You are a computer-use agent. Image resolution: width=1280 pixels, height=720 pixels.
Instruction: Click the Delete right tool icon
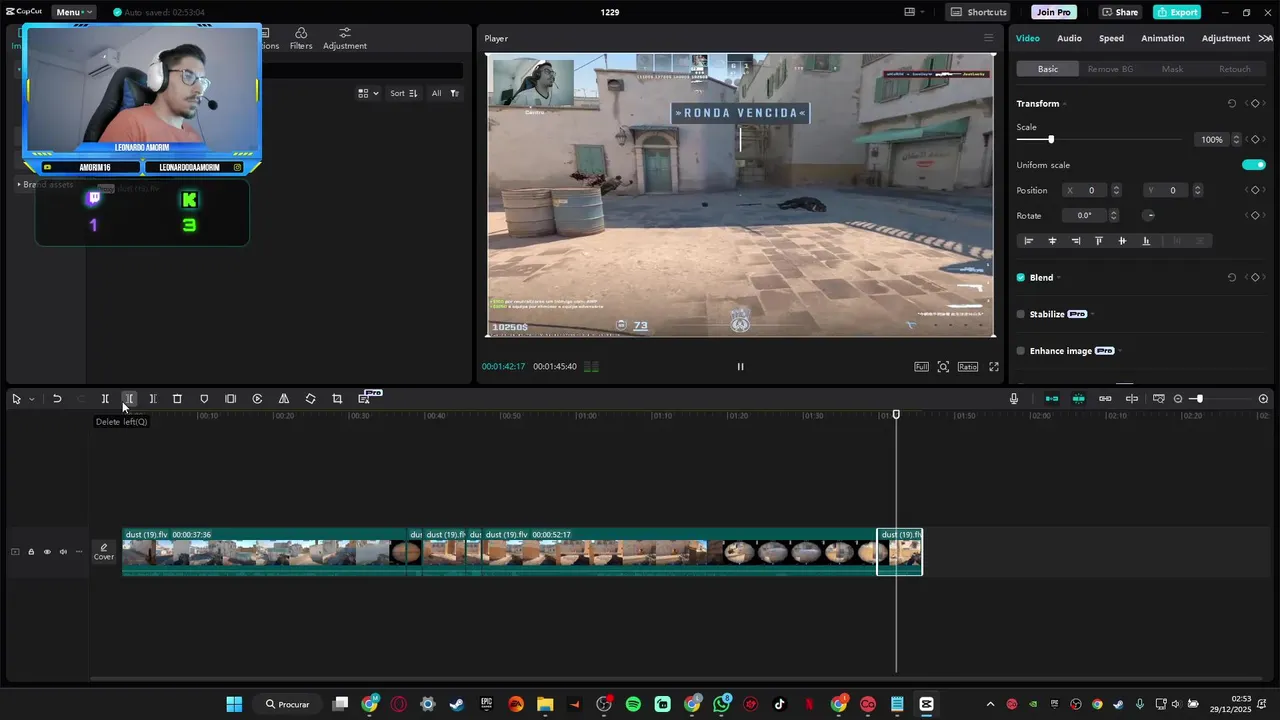[x=153, y=399]
